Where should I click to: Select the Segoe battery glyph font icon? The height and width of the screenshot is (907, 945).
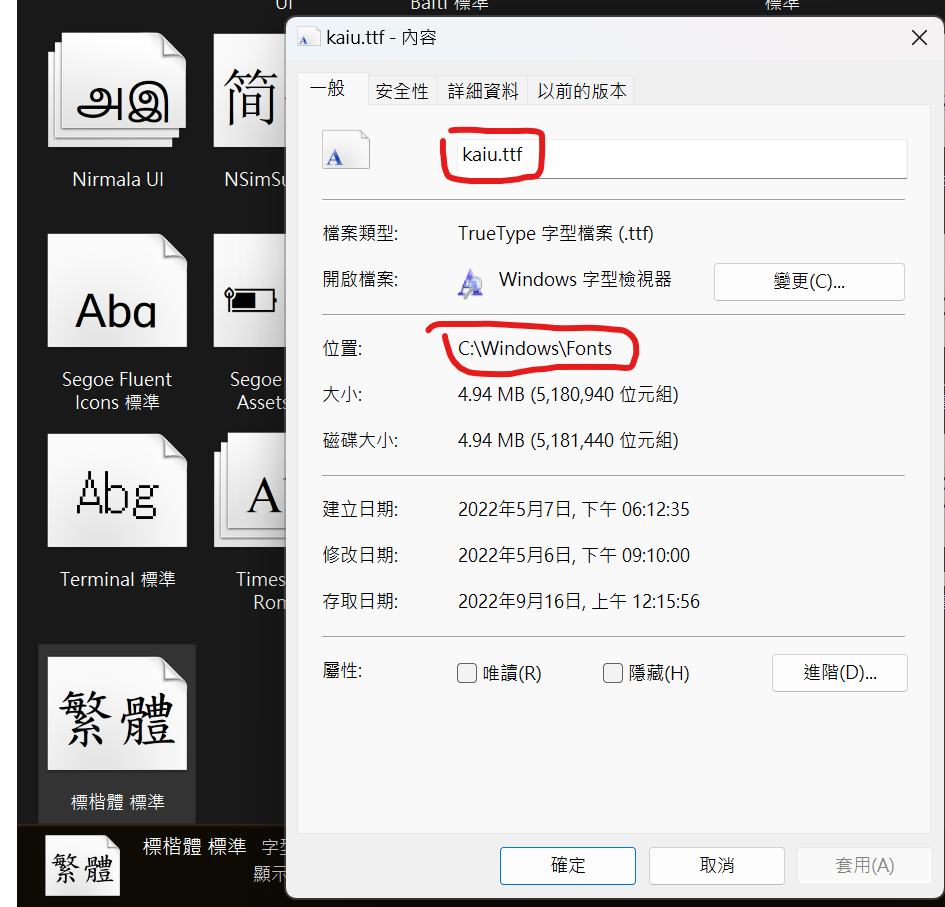tap(250, 290)
